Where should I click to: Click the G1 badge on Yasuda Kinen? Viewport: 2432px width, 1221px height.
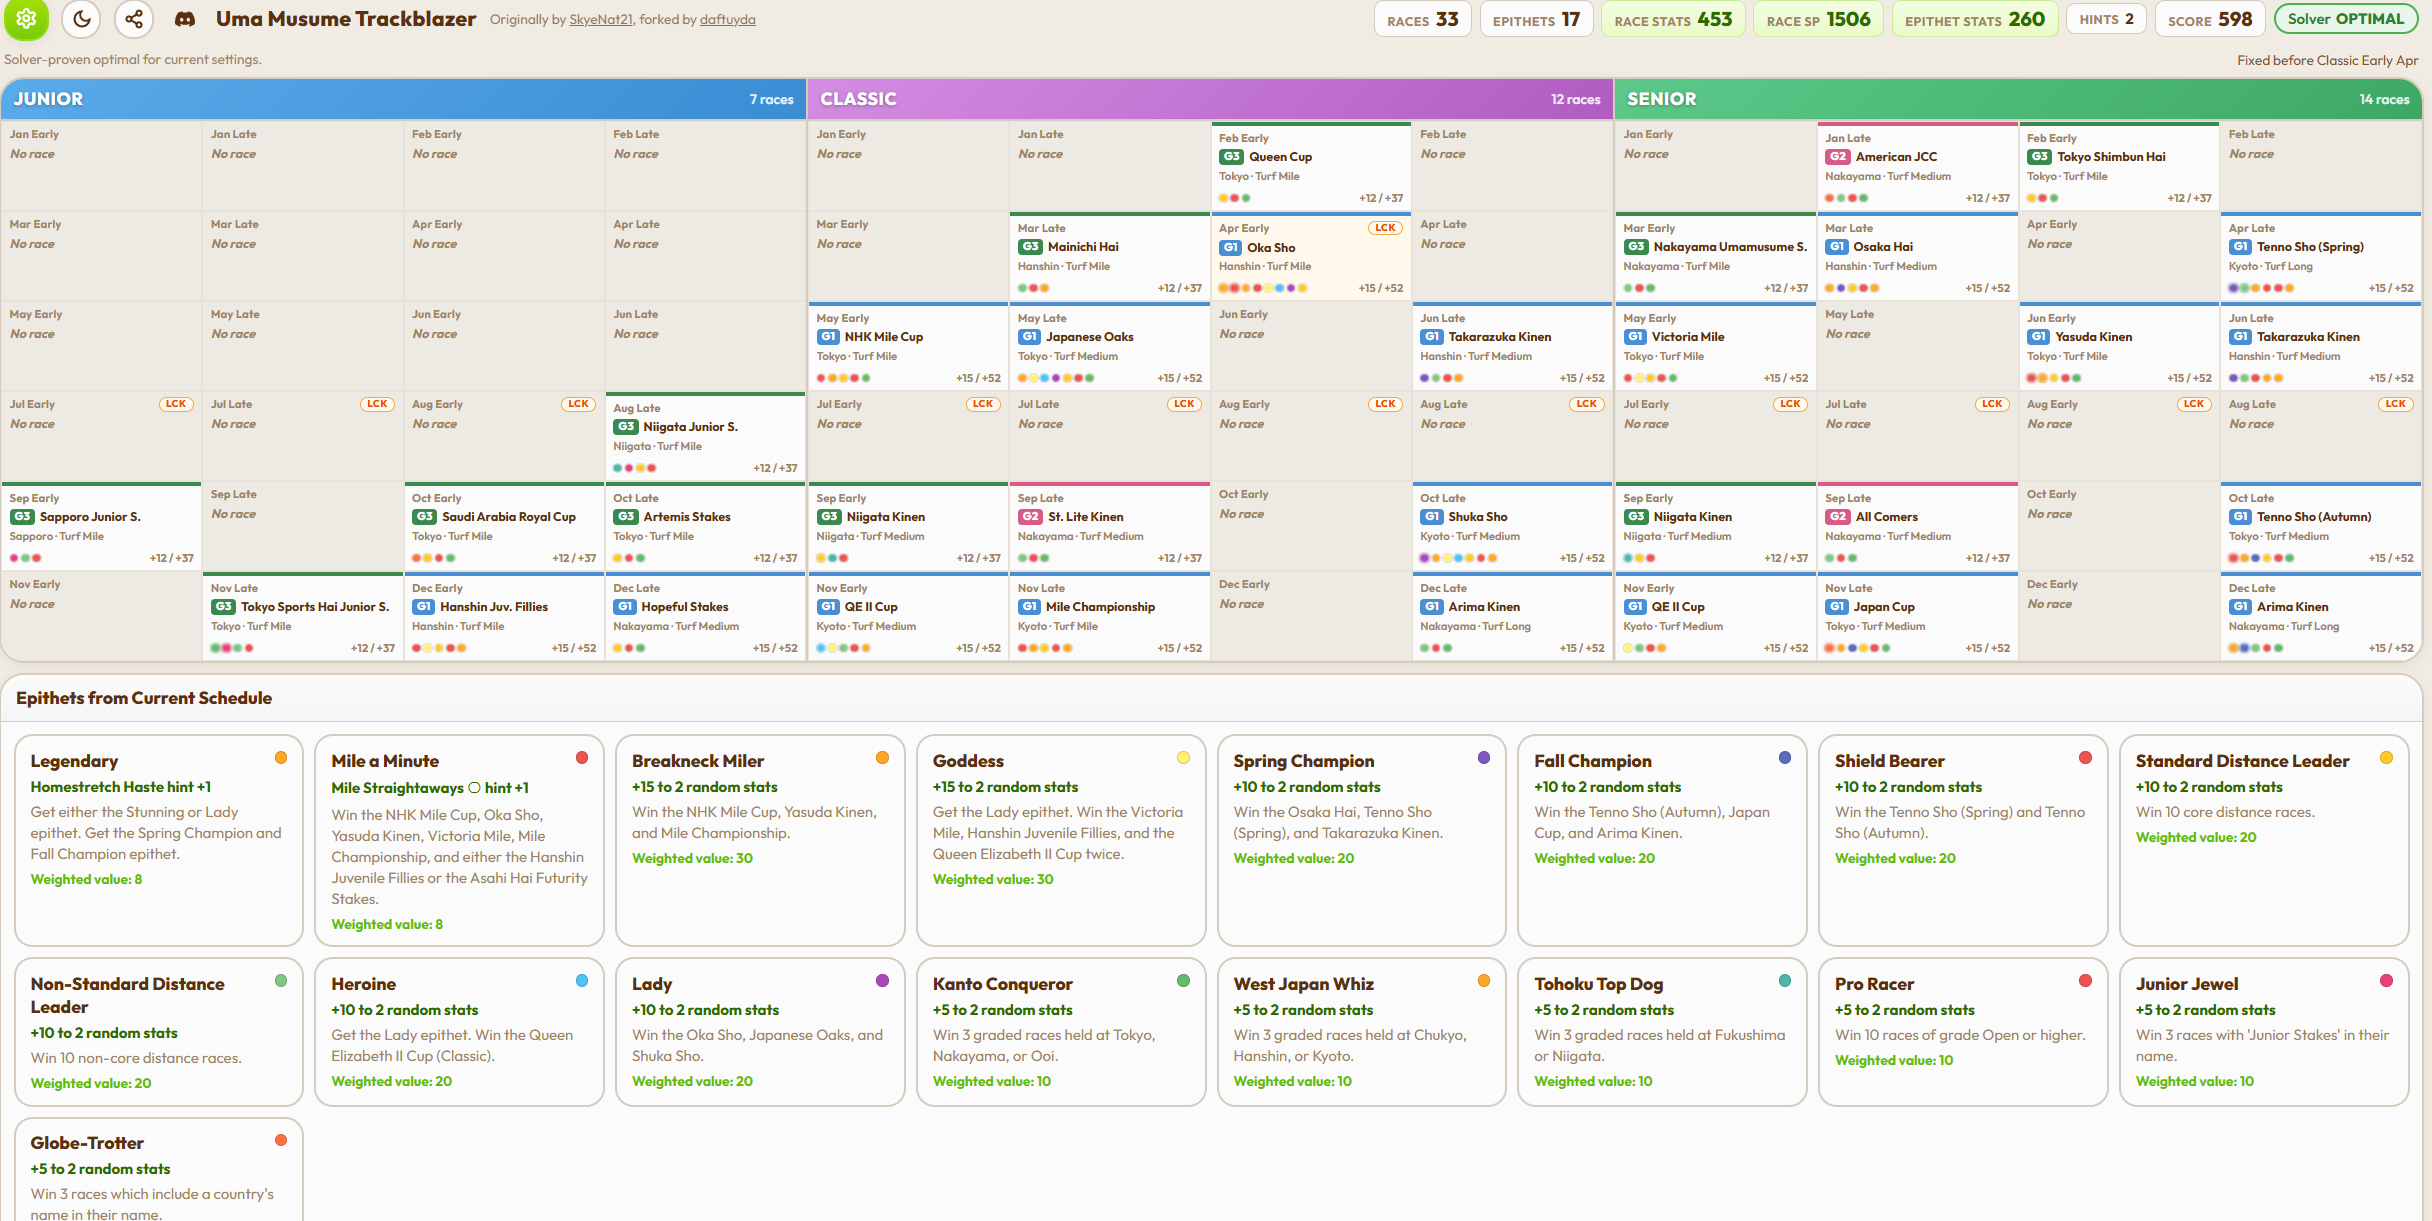[2038, 337]
